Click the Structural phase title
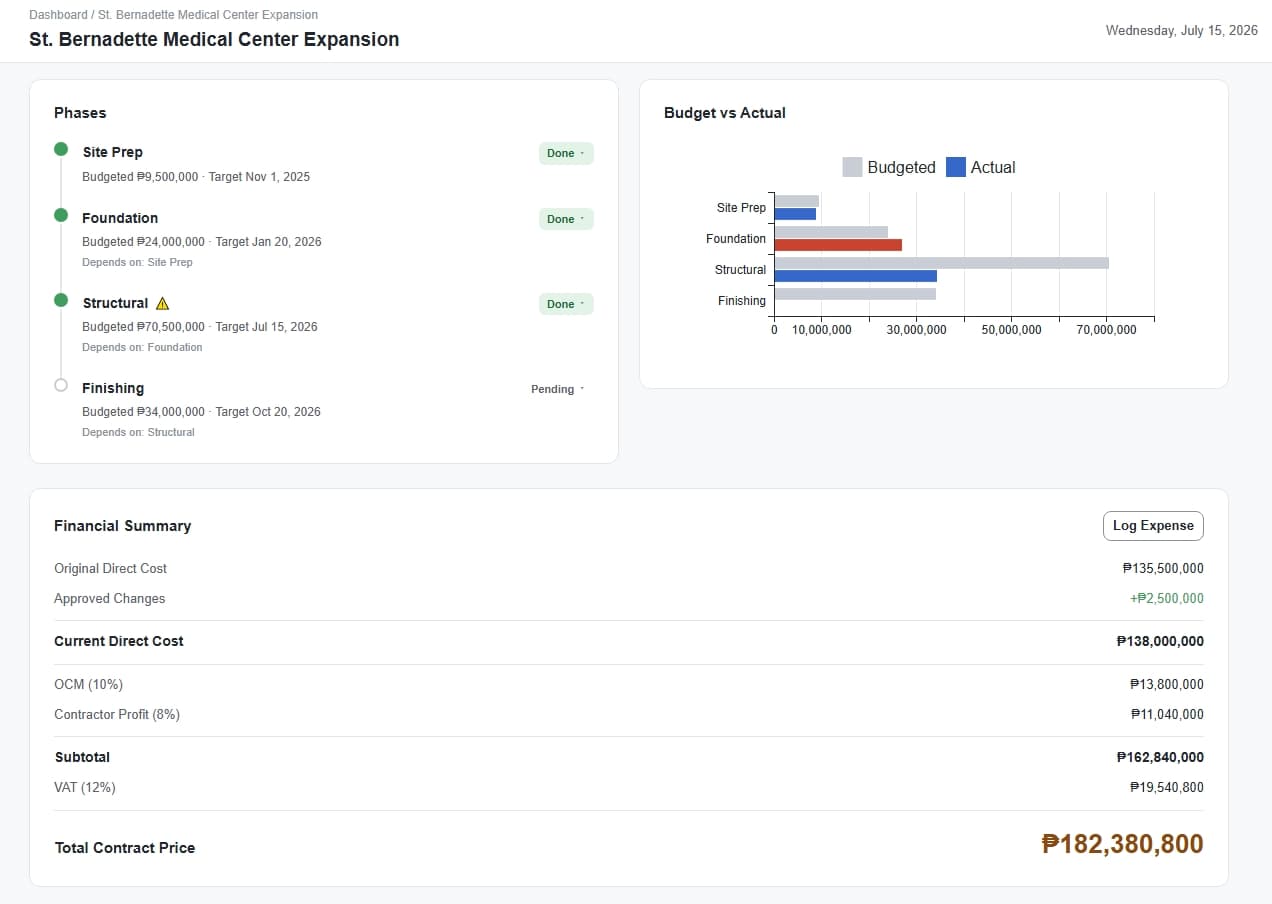The height and width of the screenshot is (904, 1272). point(115,303)
